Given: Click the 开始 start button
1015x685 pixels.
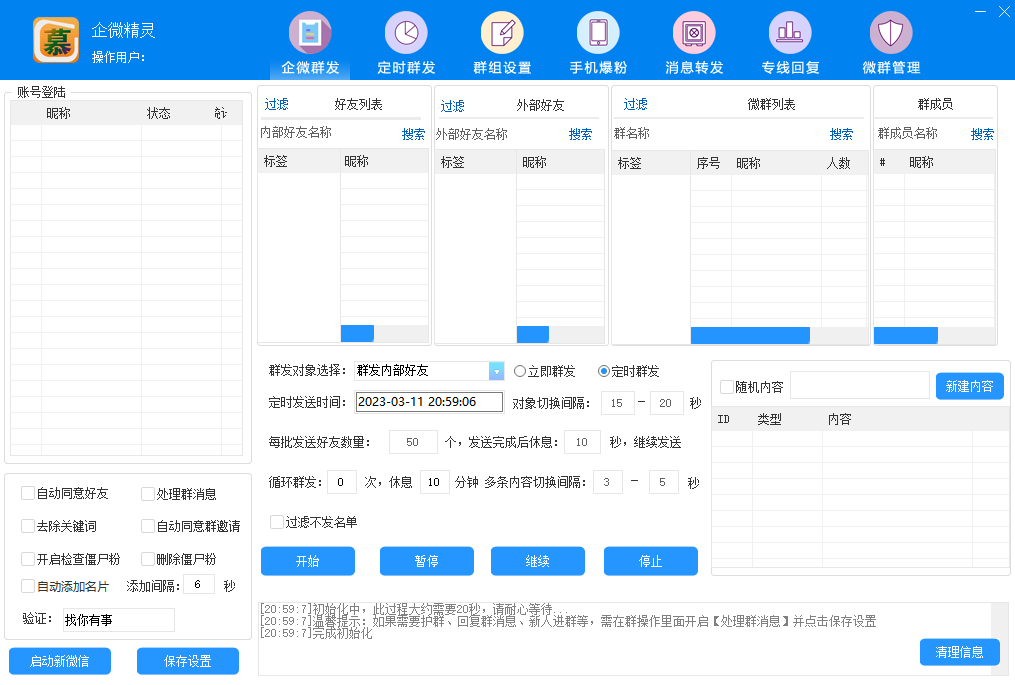Looking at the screenshot, I should (x=307, y=561).
